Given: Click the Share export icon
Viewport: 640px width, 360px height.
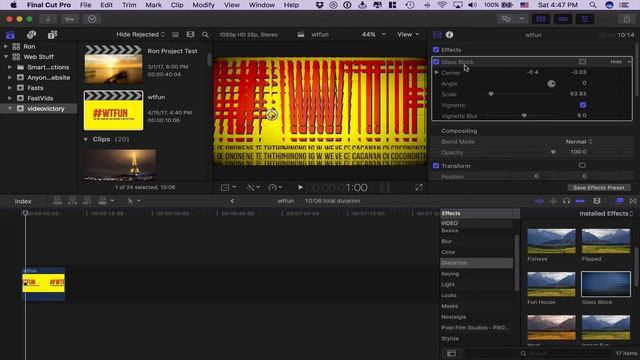Looking at the screenshot, I should (x=627, y=19).
